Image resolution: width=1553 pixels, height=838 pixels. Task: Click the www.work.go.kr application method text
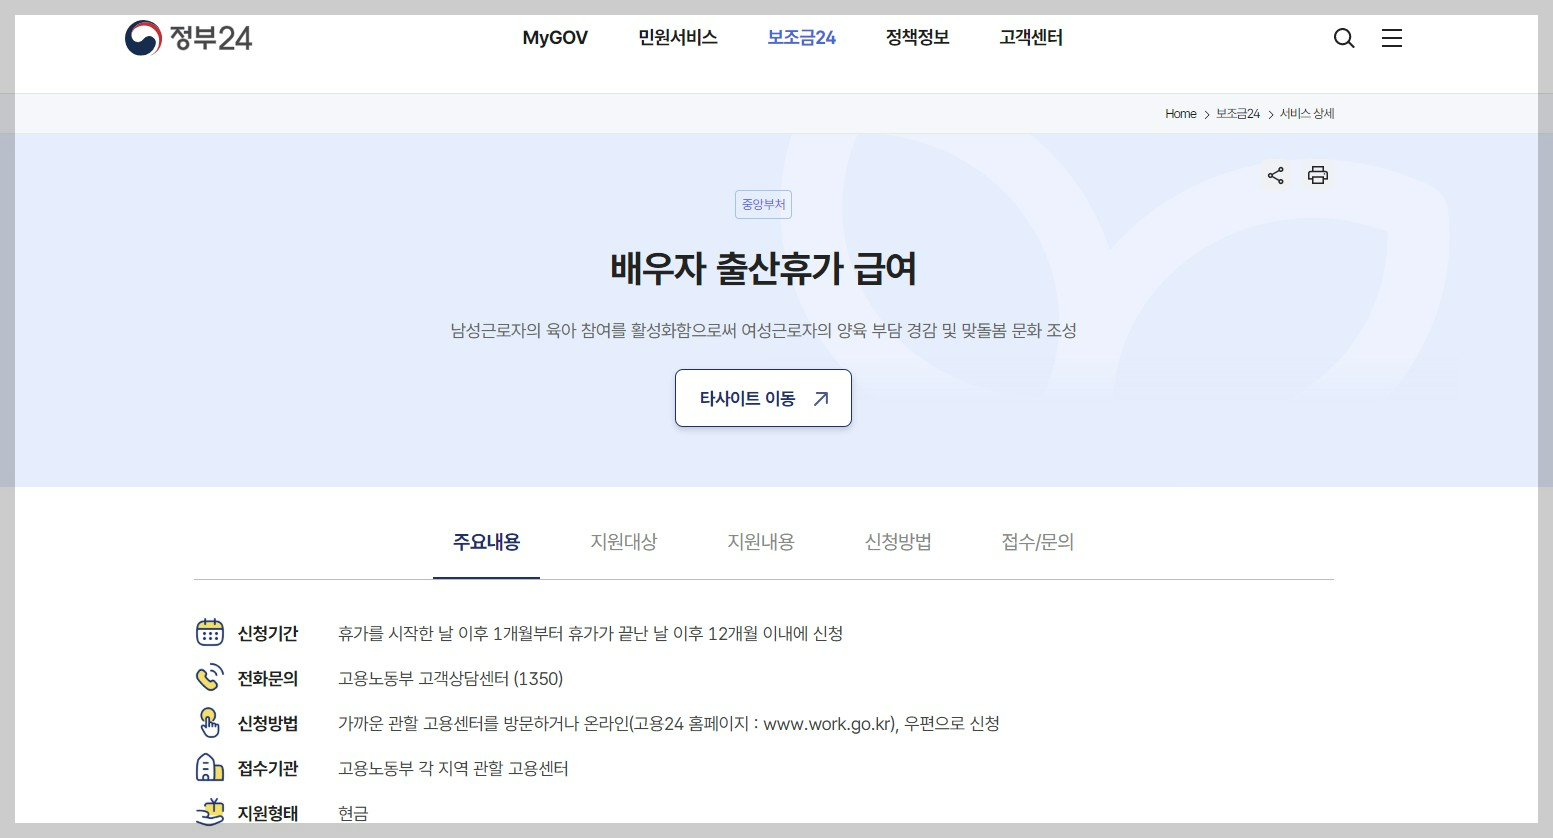[x=669, y=723]
